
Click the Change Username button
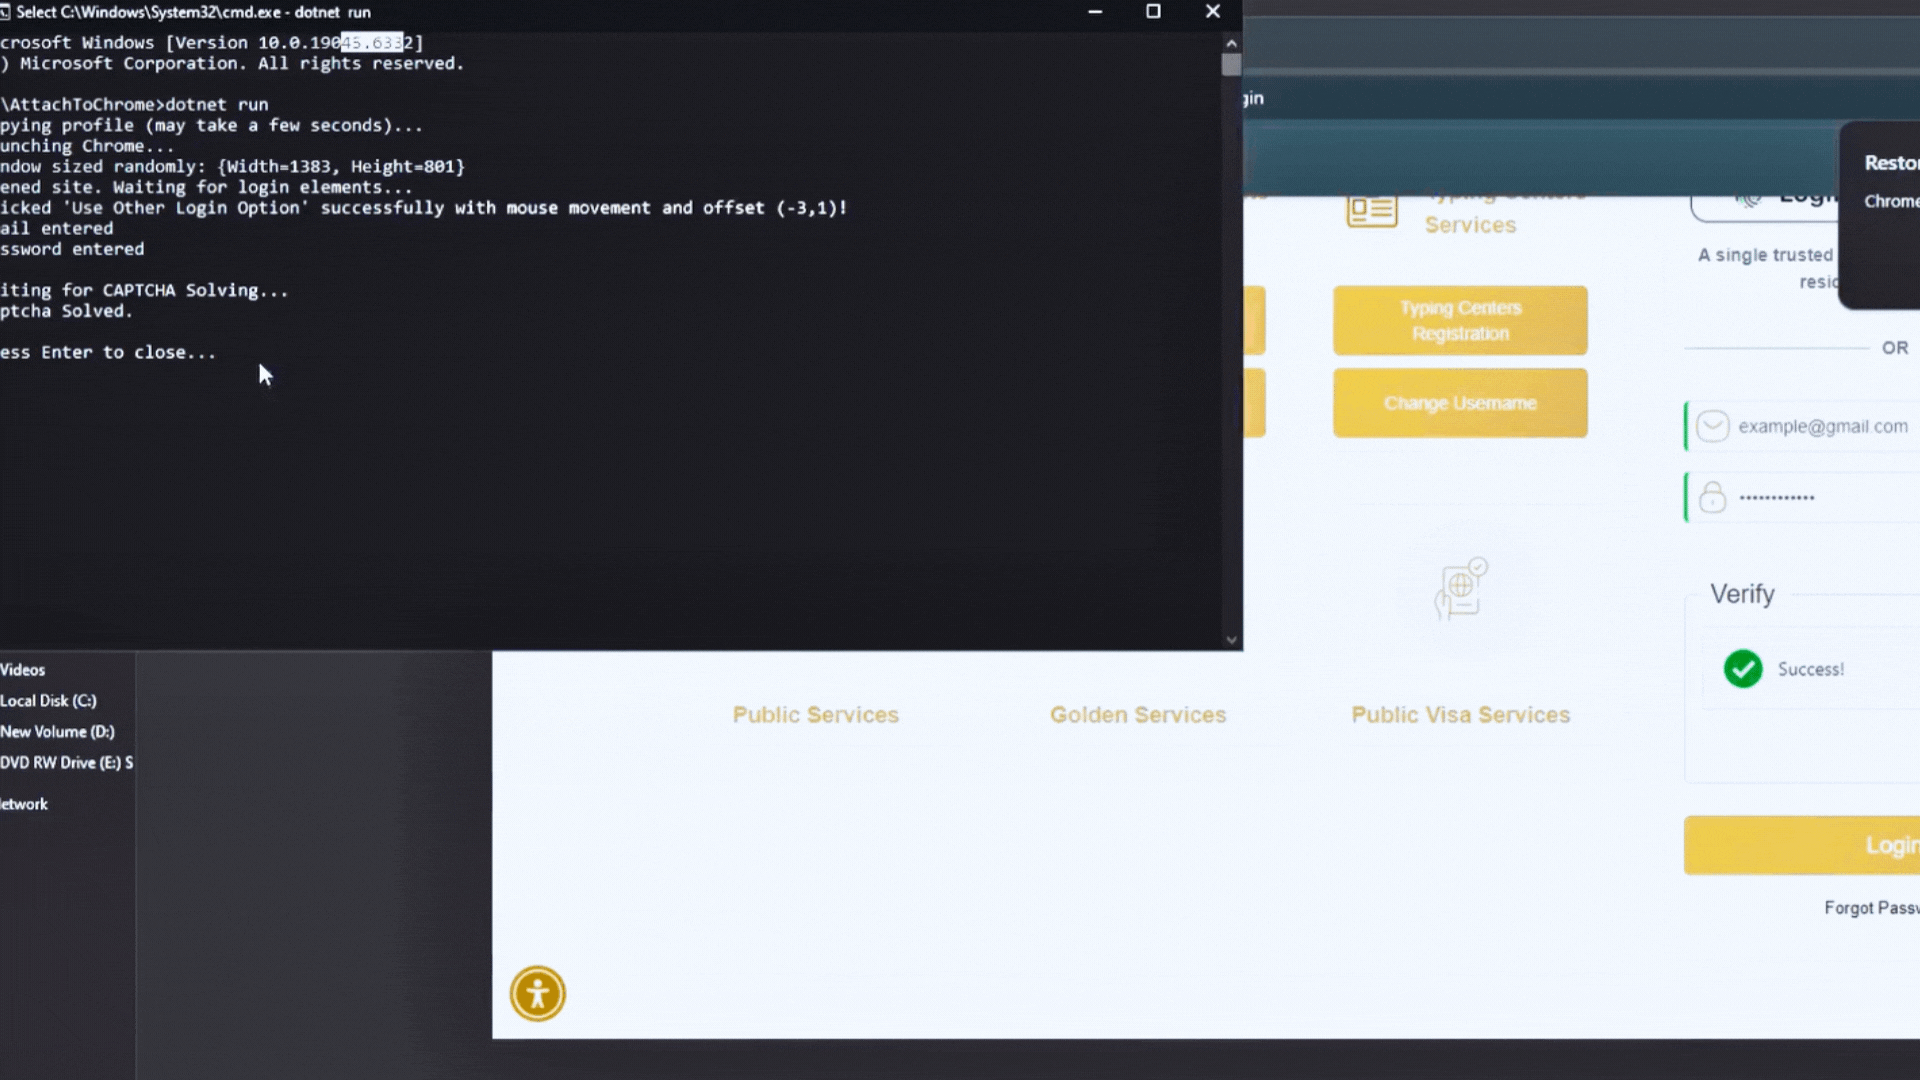(1460, 403)
